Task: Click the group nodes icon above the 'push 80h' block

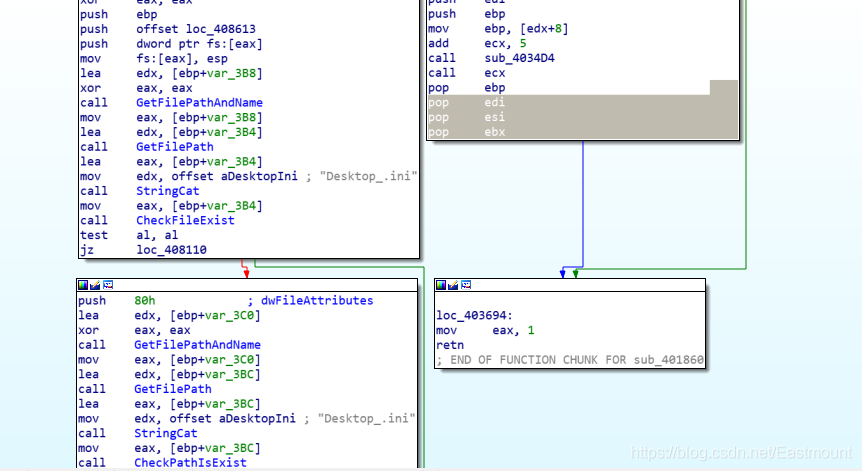Action: pyautogui.click(x=108, y=285)
